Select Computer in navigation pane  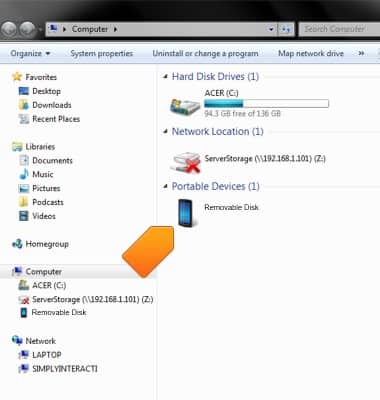(x=43, y=272)
